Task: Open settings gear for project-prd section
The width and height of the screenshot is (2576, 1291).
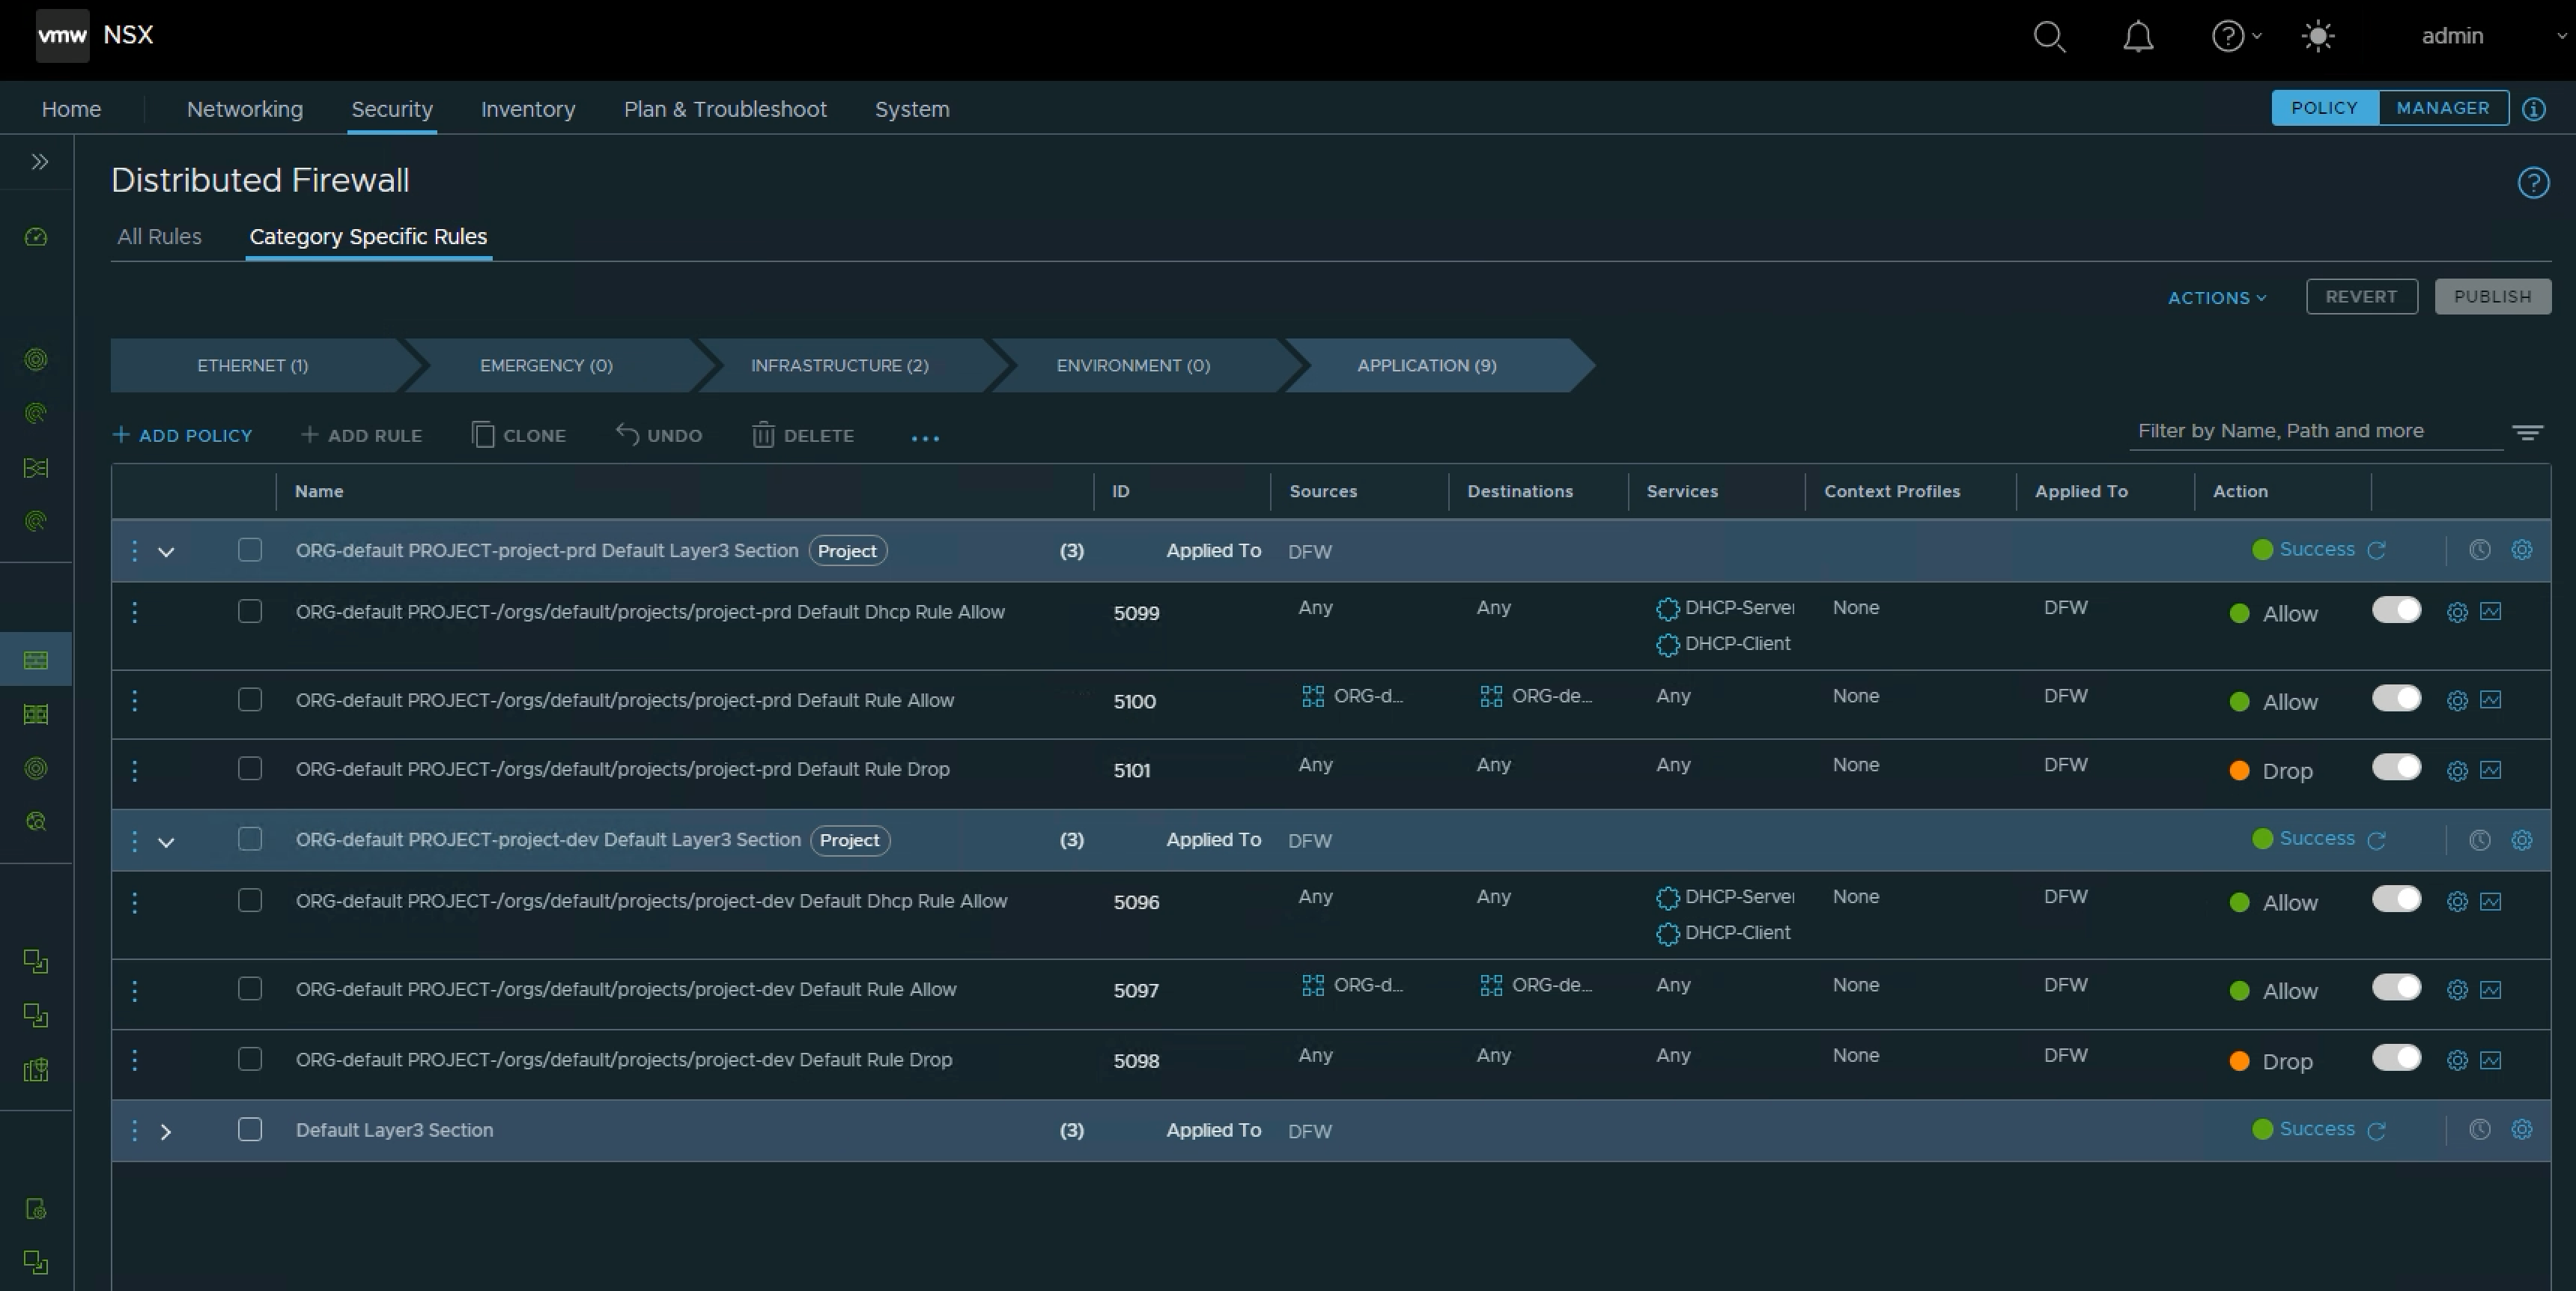Action: click(2521, 550)
